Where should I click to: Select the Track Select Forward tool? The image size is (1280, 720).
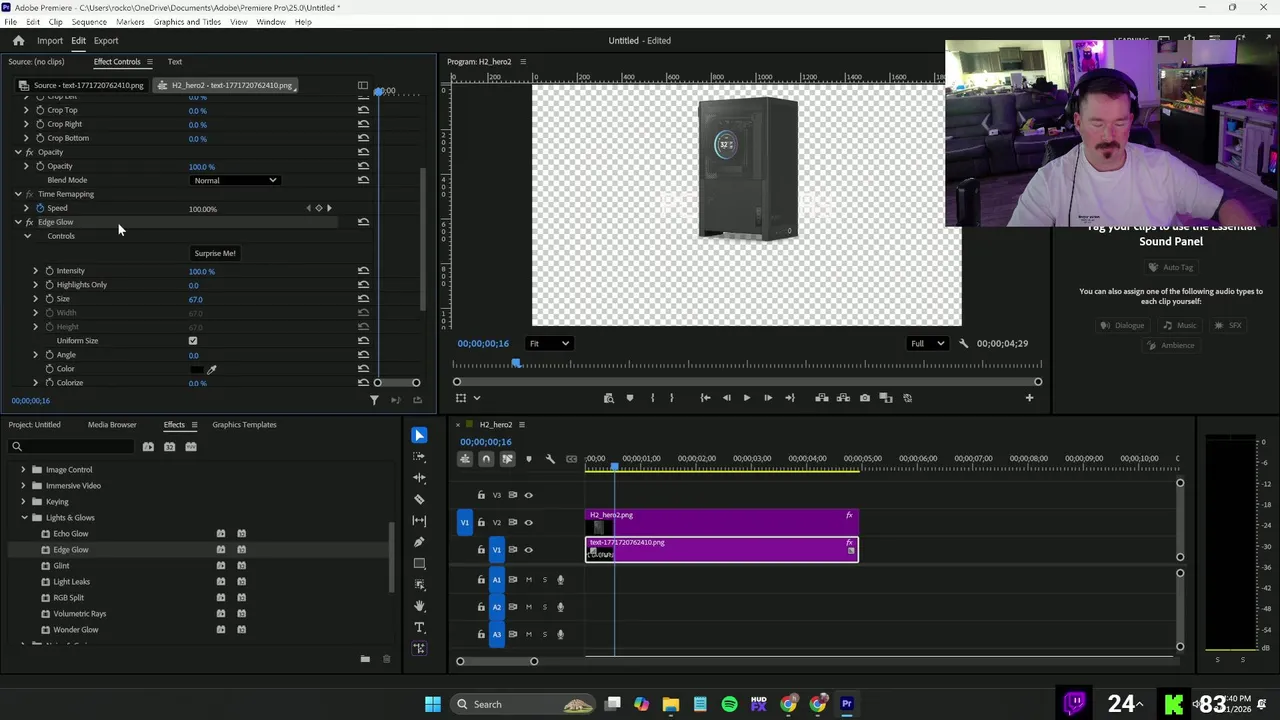tap(419, 456)
